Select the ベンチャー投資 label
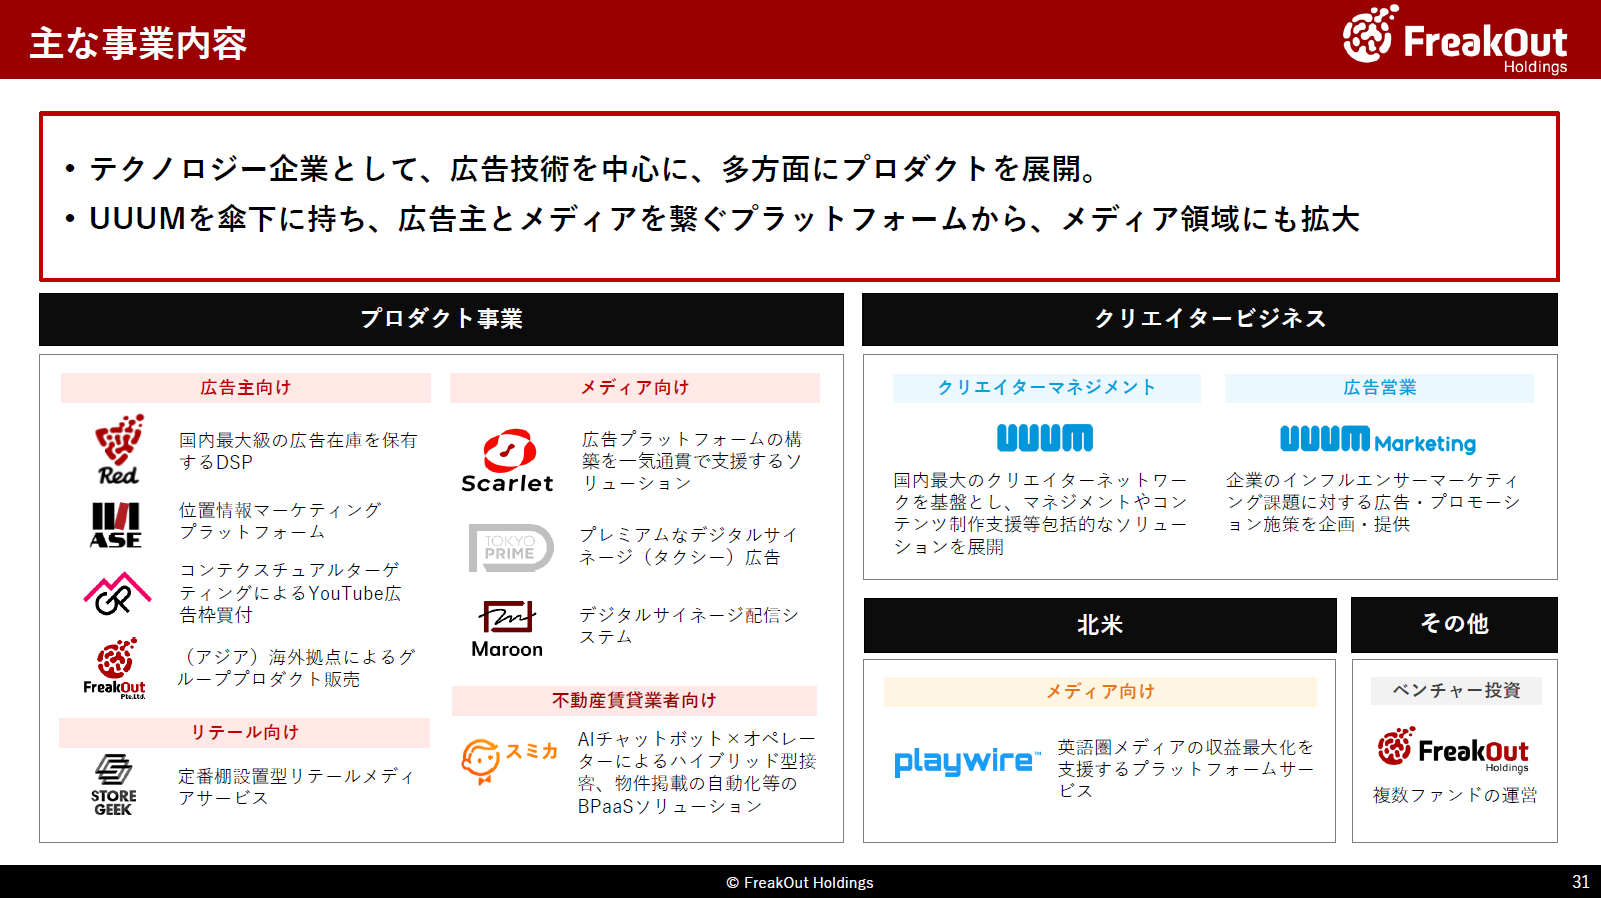Screen dimensions: 1601x898 (x=1456, y=691)
